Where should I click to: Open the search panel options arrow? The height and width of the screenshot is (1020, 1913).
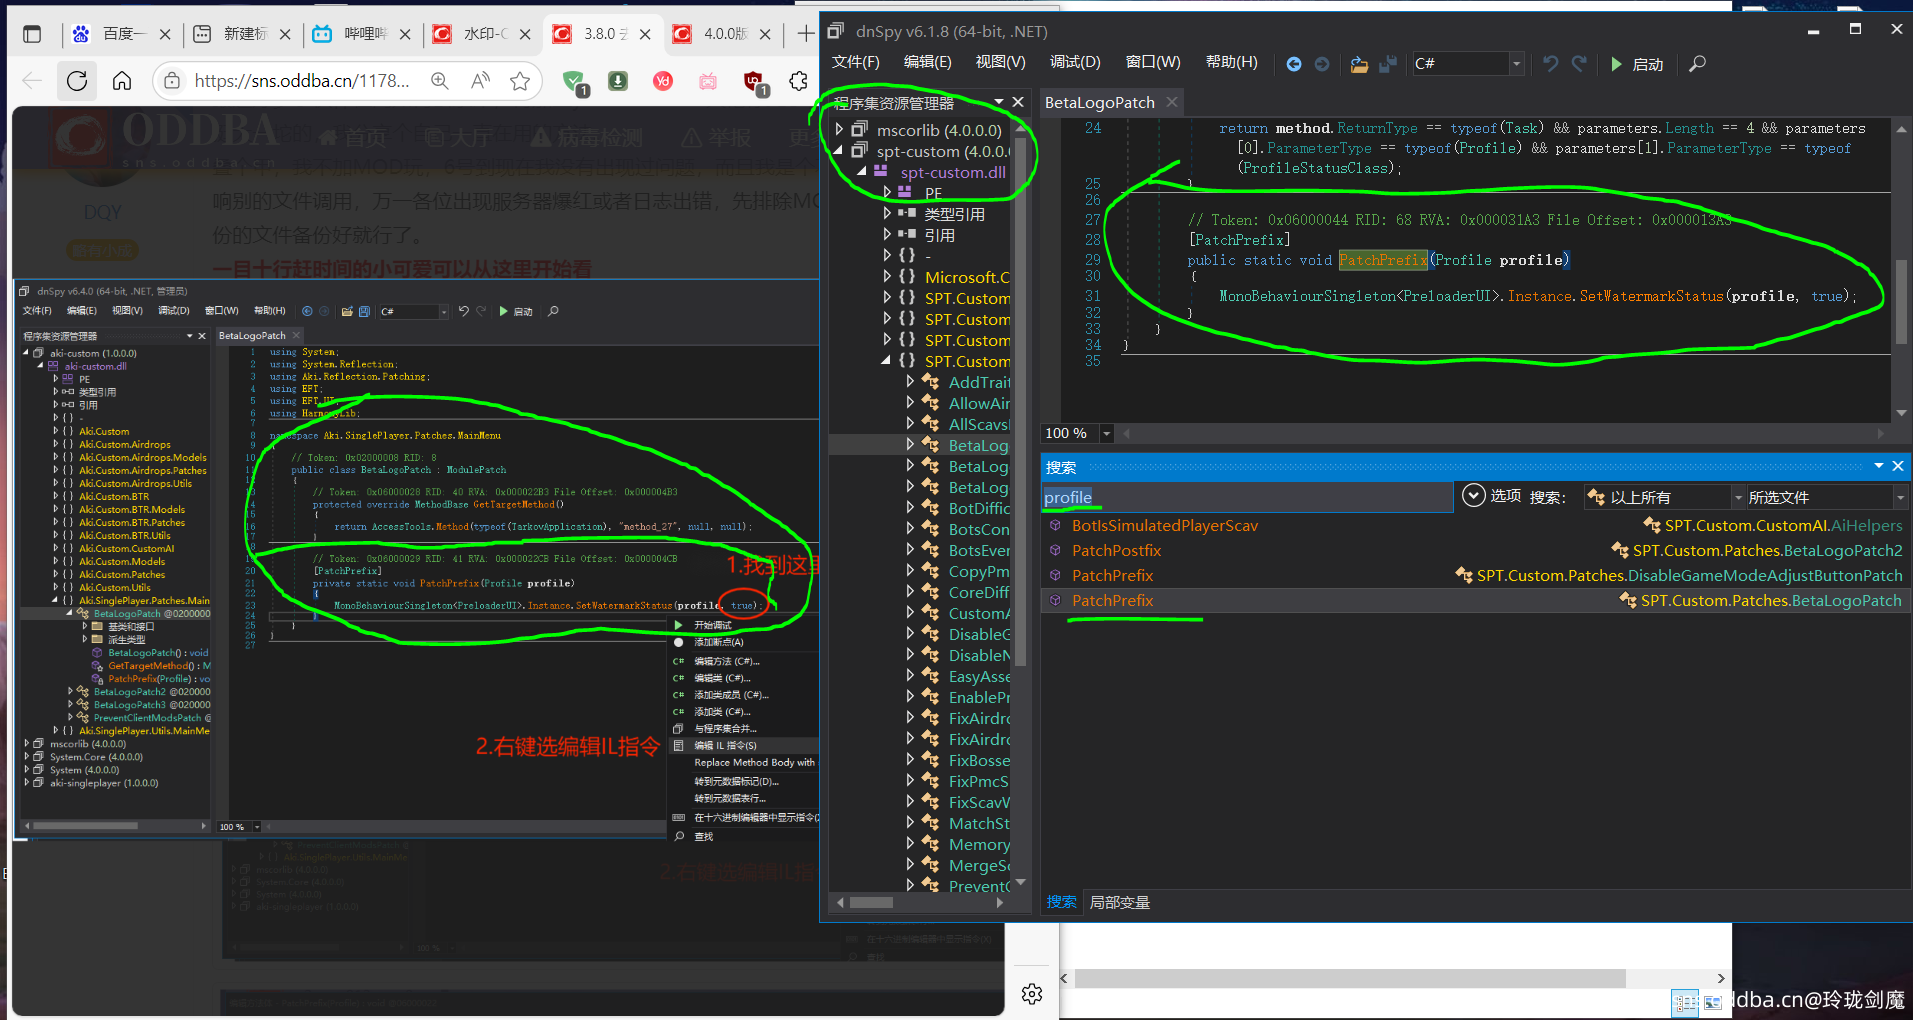click(x=1878, y=466)
